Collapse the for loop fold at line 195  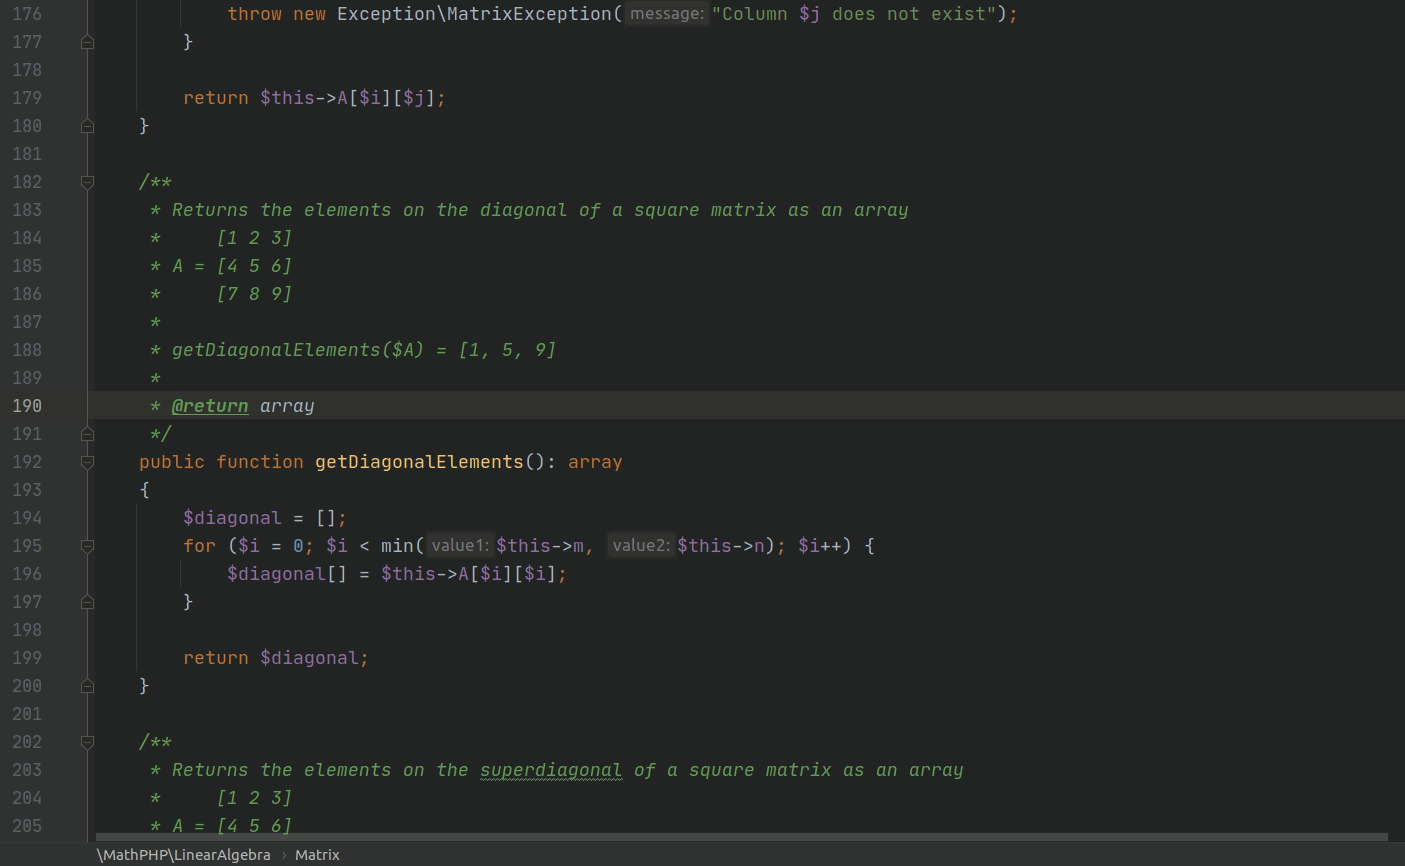(x=87, y=546)
